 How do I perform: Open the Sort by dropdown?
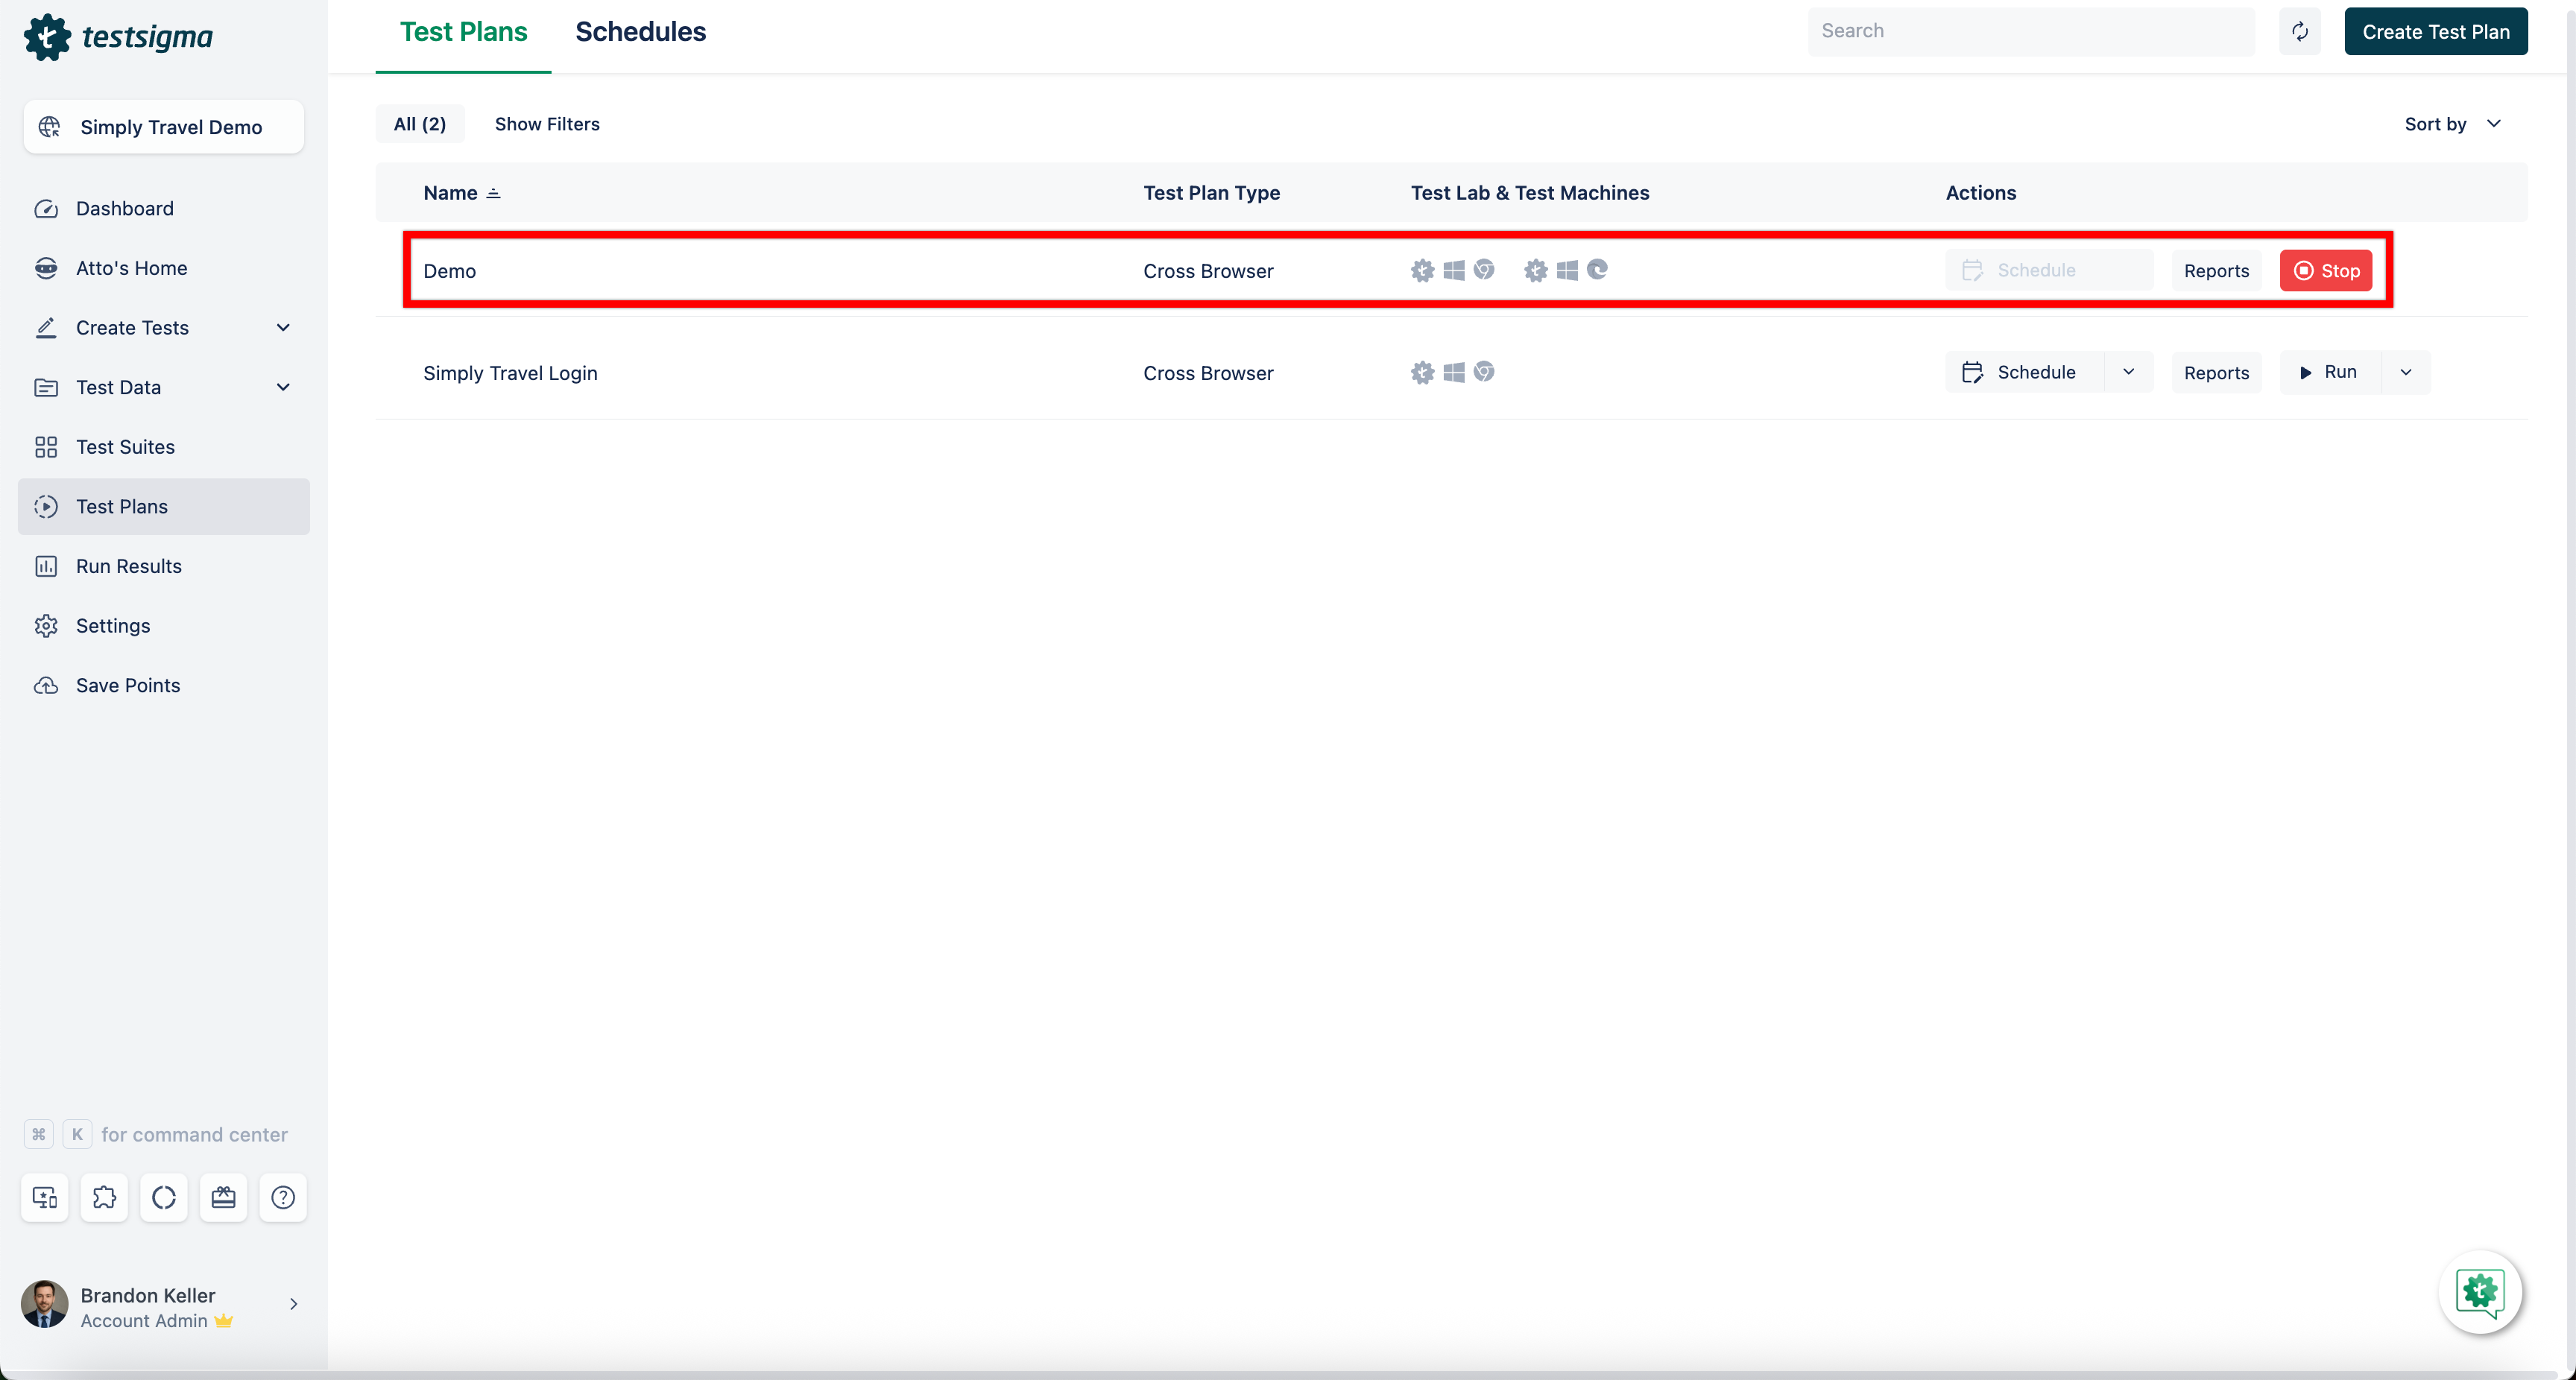tap(2452, 124)
